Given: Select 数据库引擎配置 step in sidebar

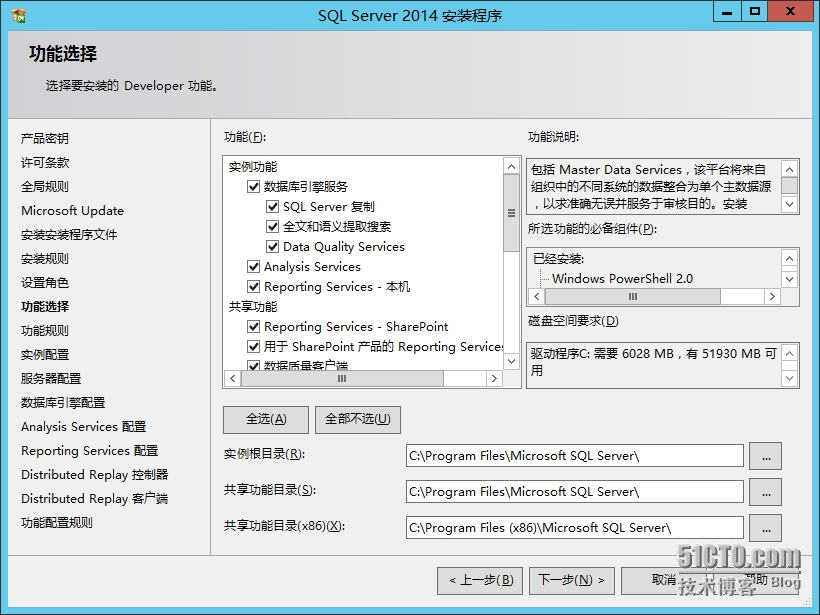Looking at the screenshot, I should (x=63, y=403).
